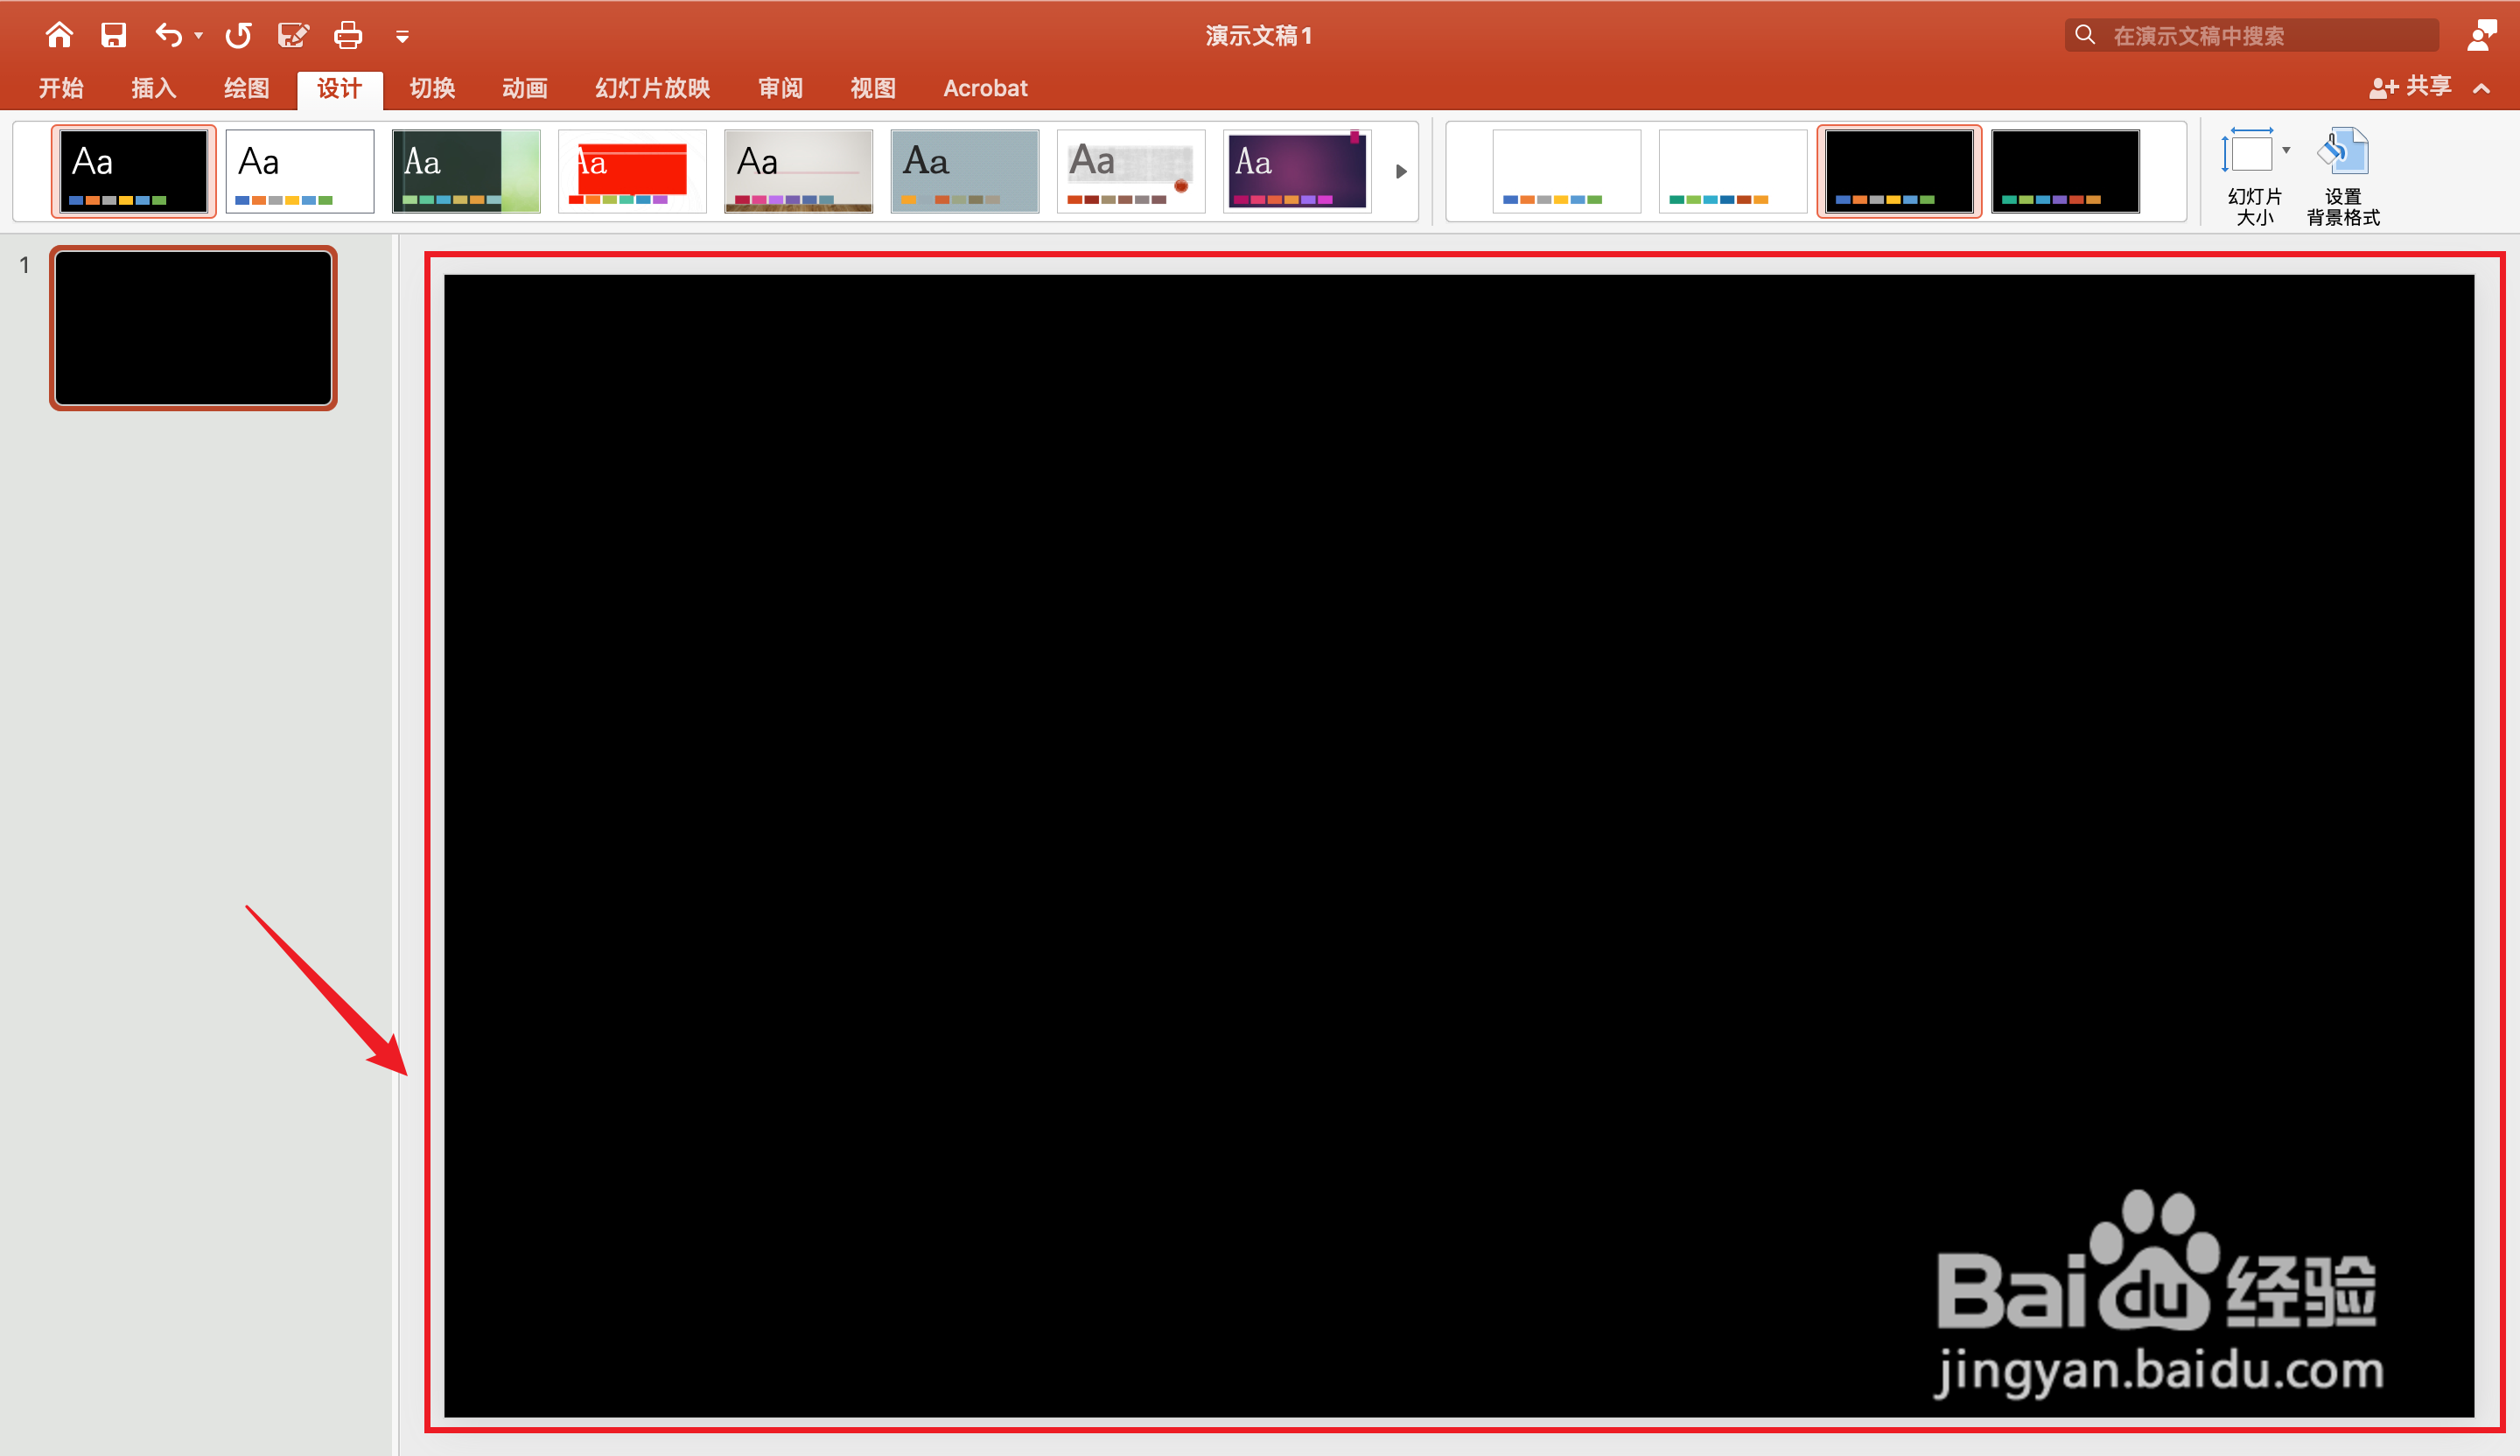Switch to the Insert (插入) tab
This screenshot has height=1456, width=2520.
tap(153, 88)
